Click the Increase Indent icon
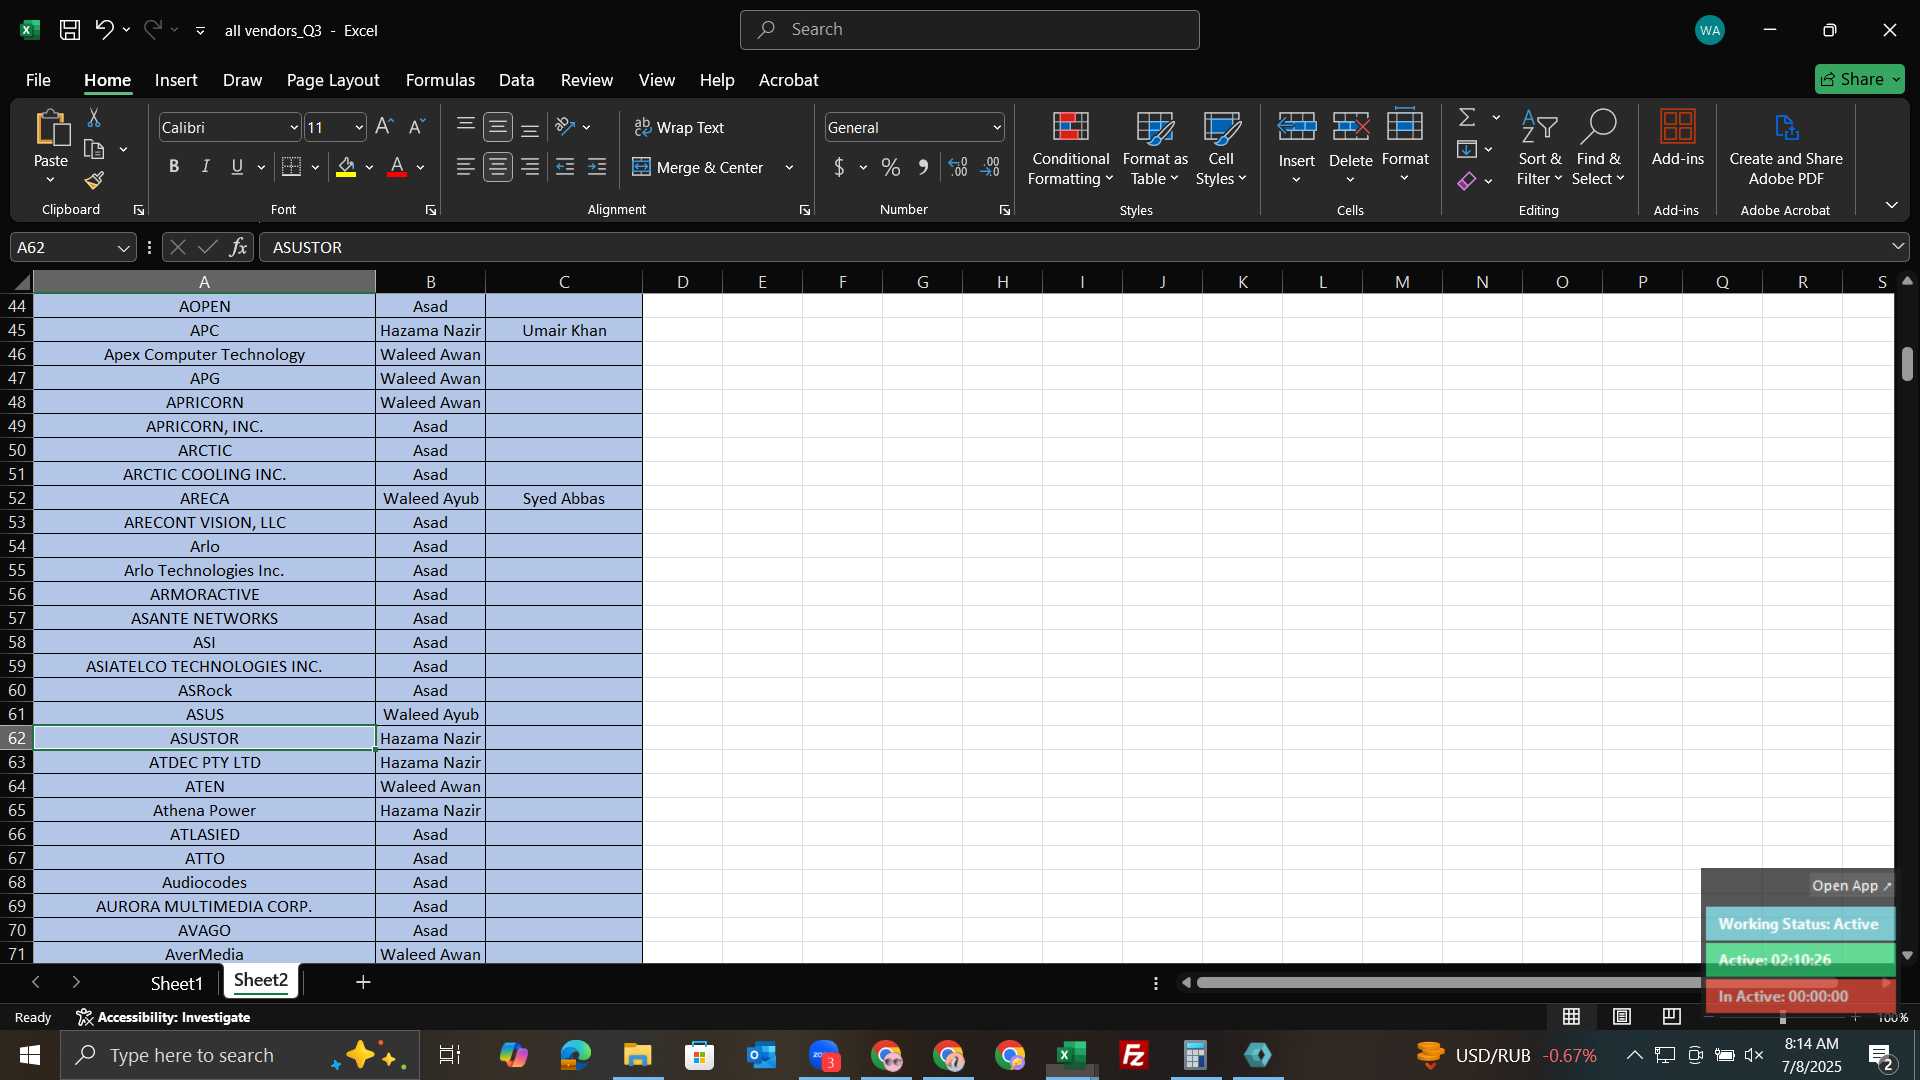1920x1080 pixels. (597, 167)
